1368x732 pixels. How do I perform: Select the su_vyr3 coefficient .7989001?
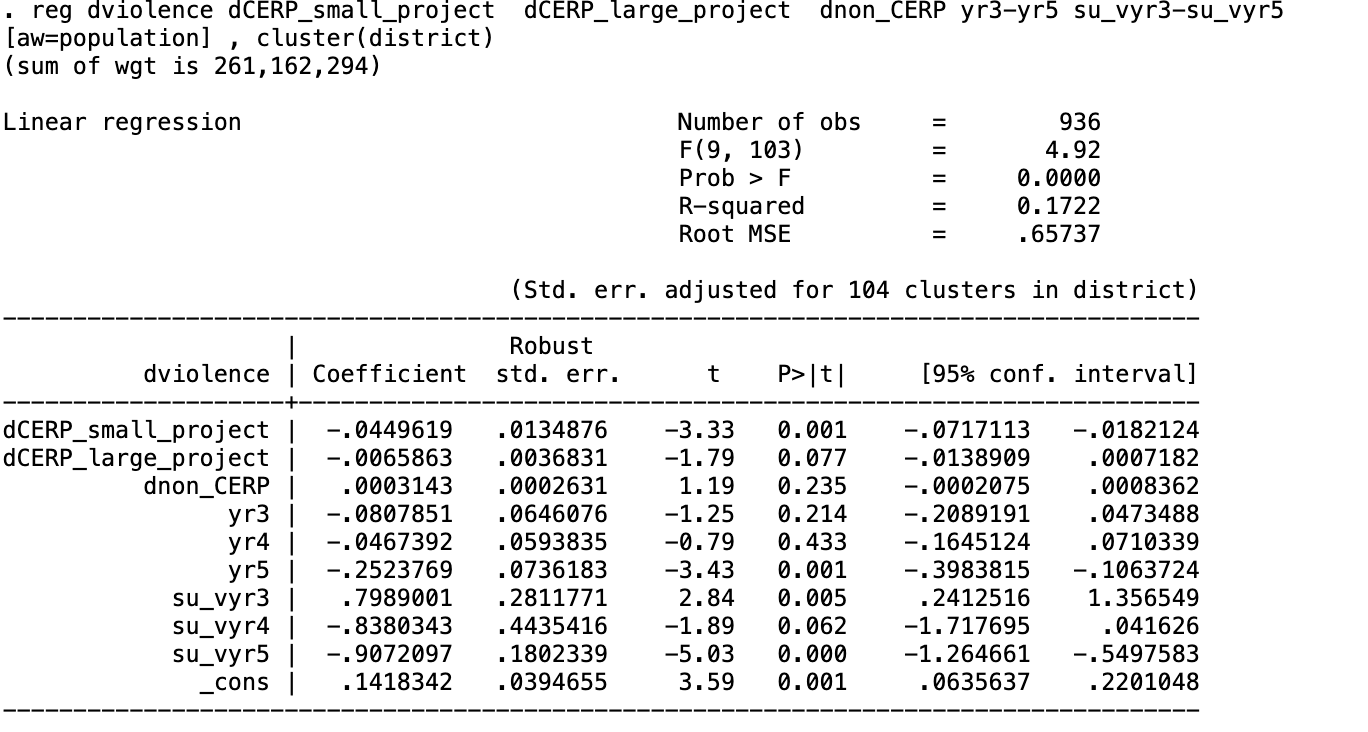click(x=396, y=598)
